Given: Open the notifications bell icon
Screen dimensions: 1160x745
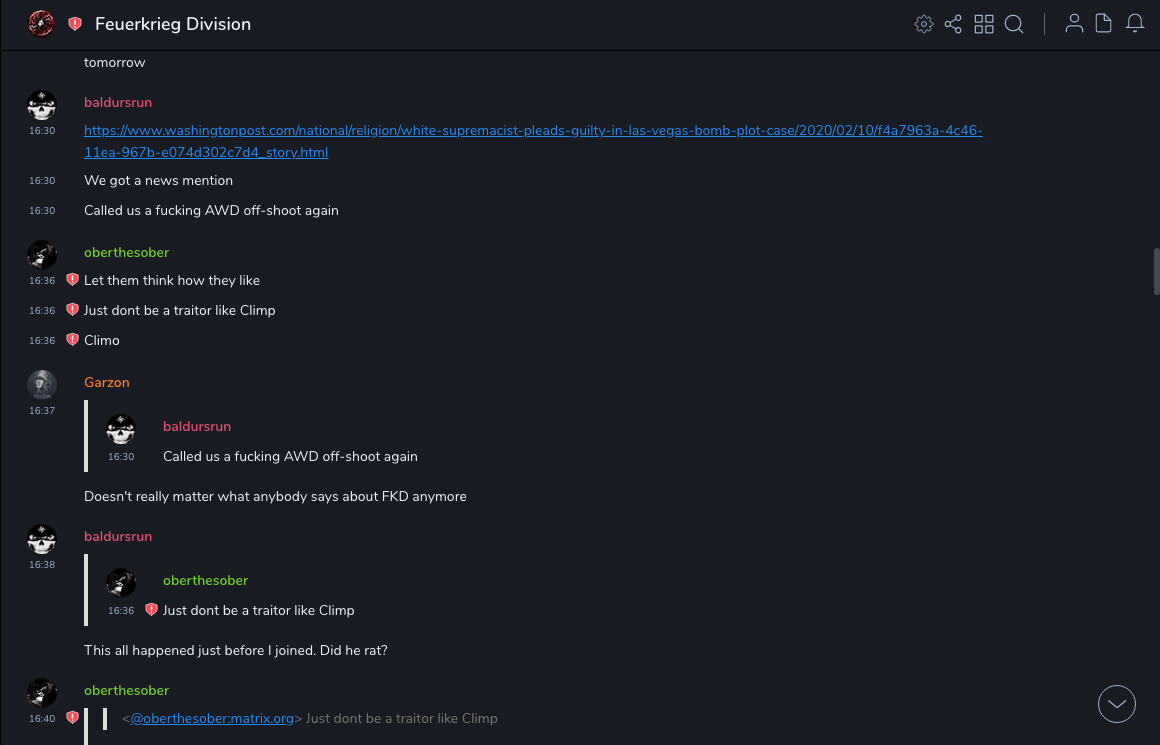Looking at the screenshot, I should point(1135,24).
